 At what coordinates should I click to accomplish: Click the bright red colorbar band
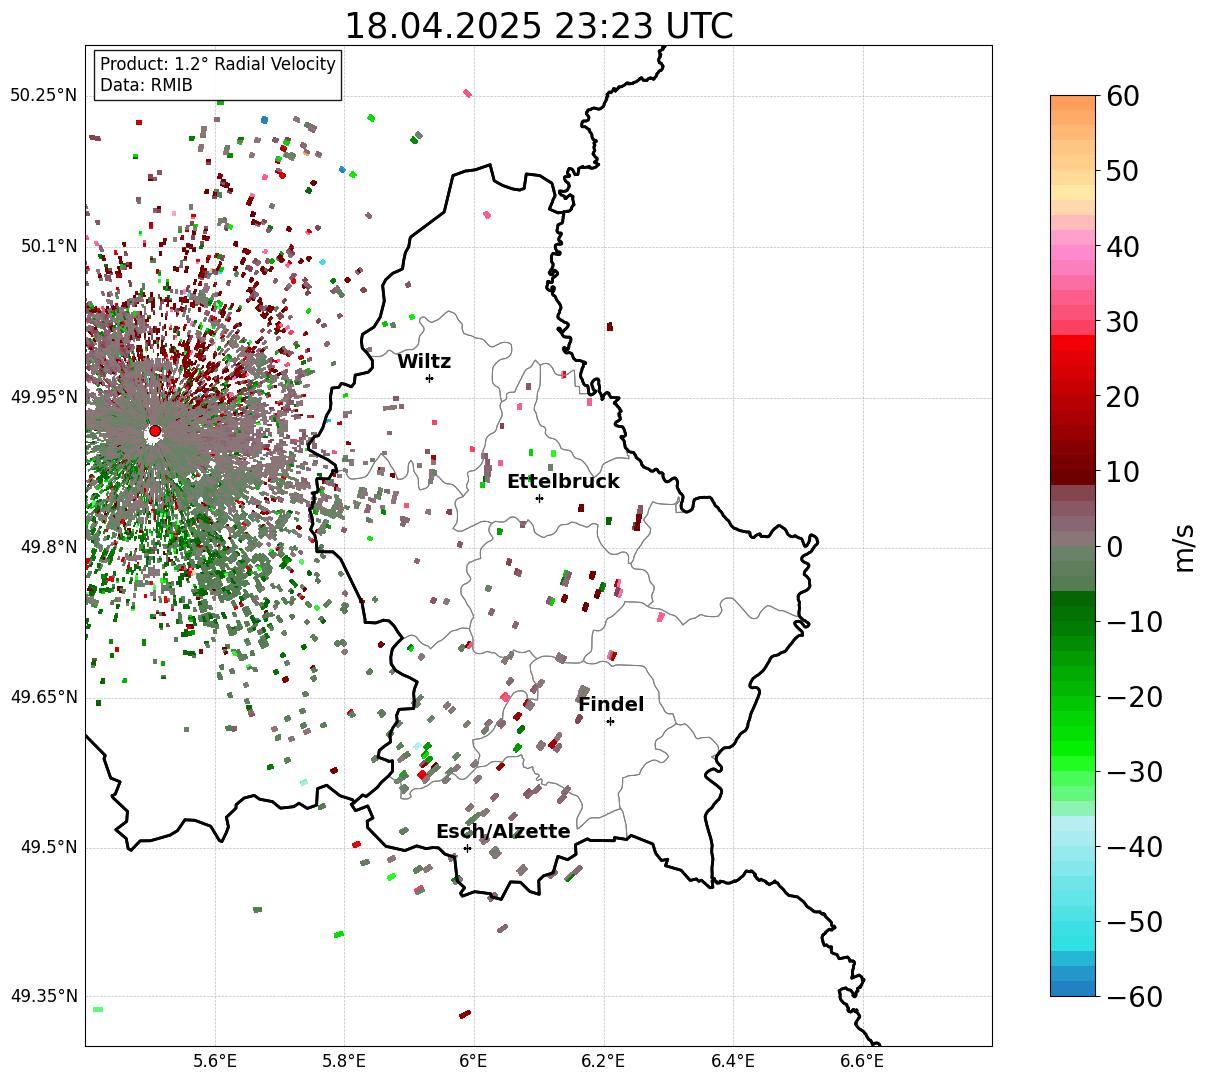[x=1073, y=343]
